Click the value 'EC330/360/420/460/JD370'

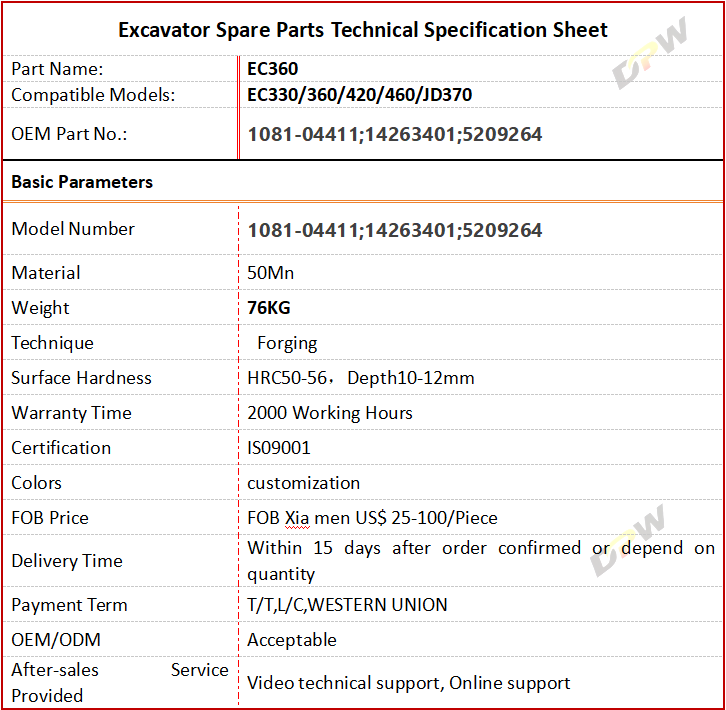tap(359, 95)
